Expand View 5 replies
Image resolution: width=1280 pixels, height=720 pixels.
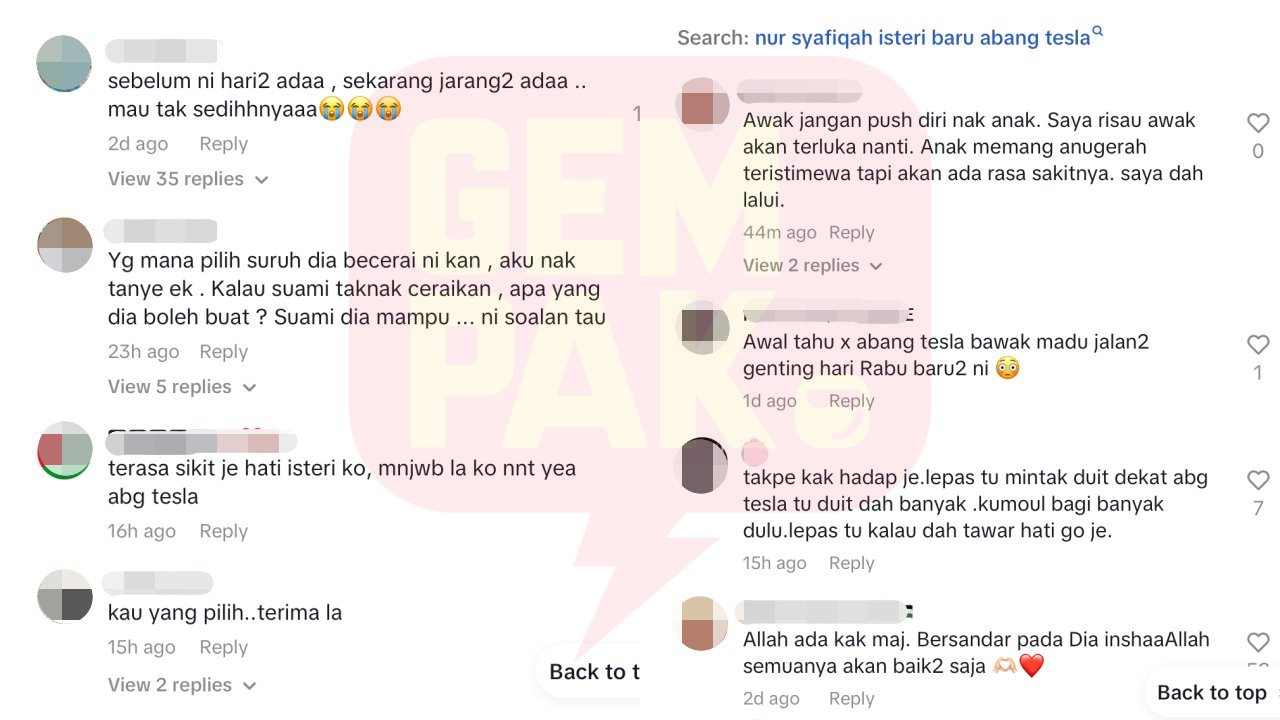[182, 387]
